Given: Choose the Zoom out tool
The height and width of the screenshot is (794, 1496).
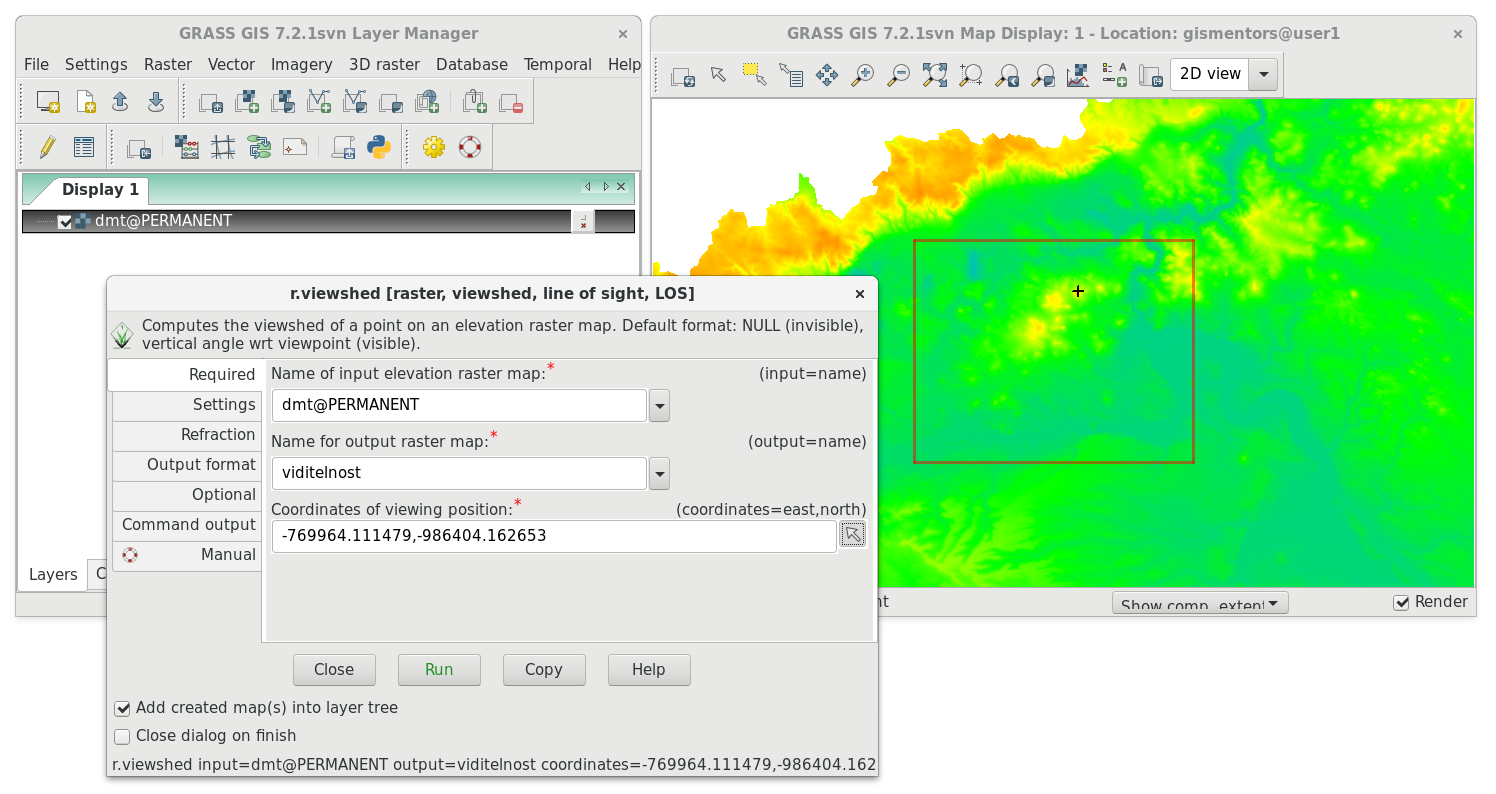Looking at the screenshot, I should 898,75.
